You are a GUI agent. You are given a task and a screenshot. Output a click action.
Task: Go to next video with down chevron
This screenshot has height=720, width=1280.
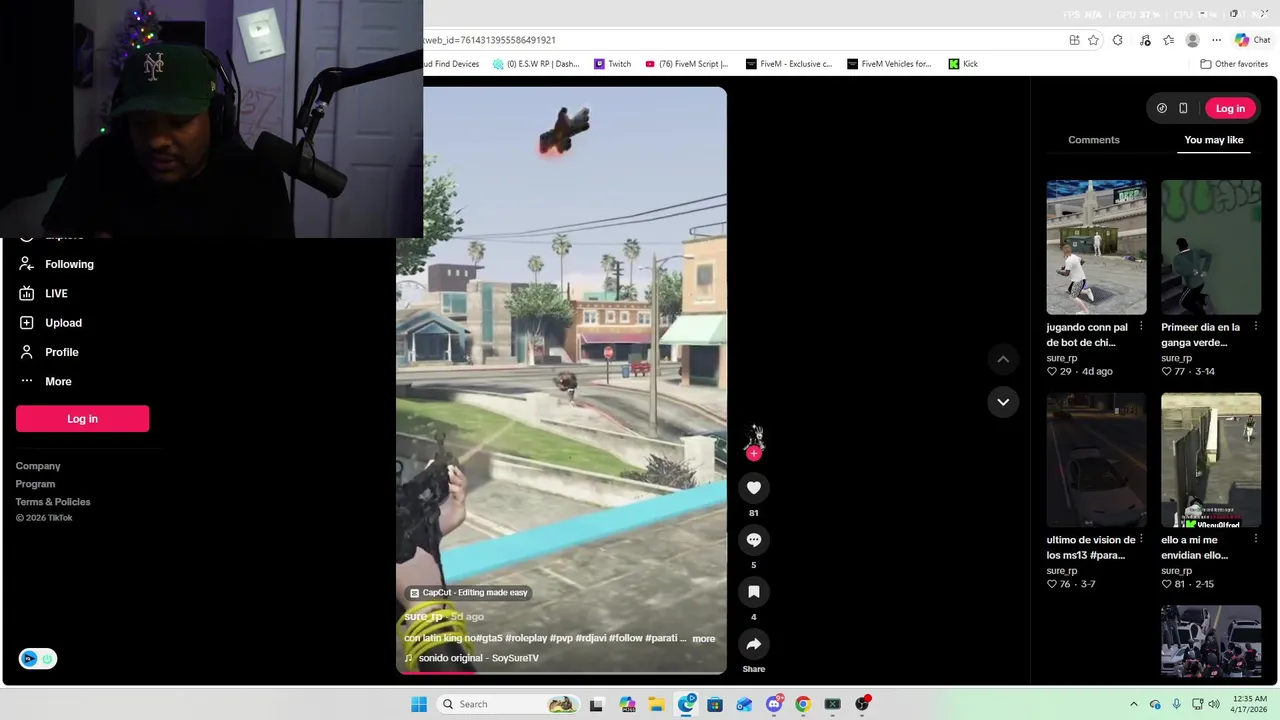[1003, 402]
